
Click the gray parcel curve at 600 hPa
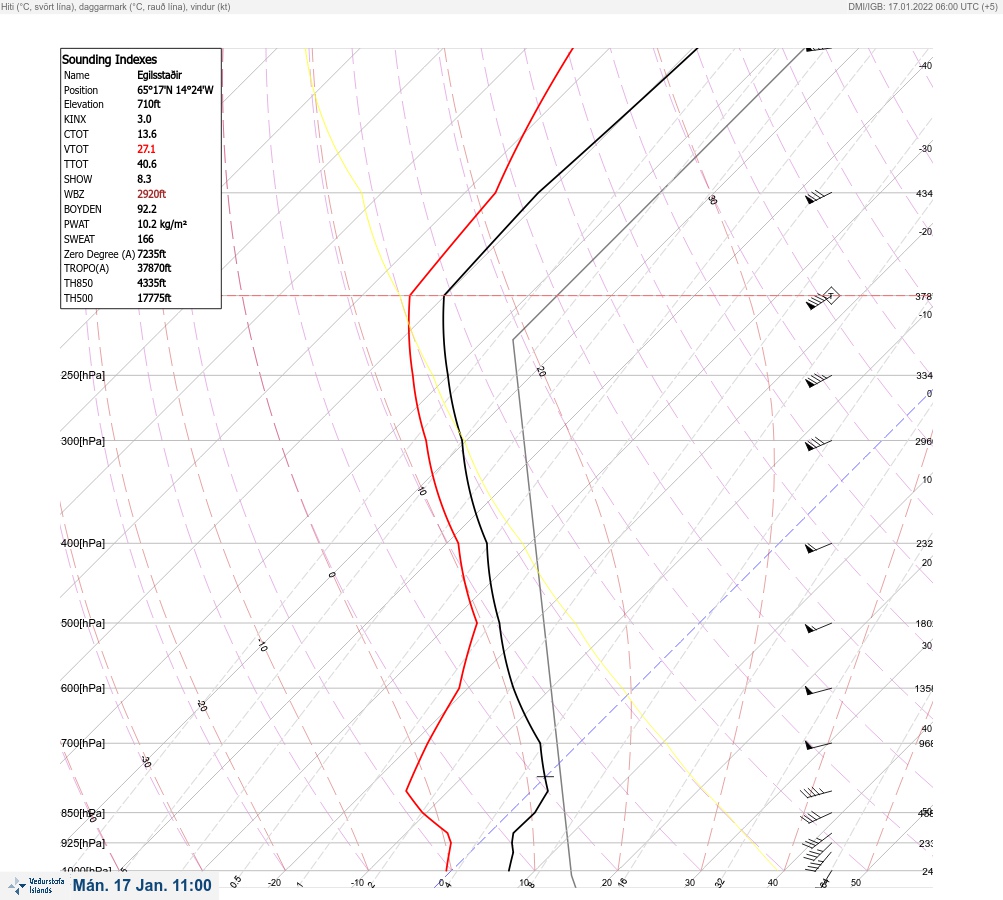click(551, 688)
